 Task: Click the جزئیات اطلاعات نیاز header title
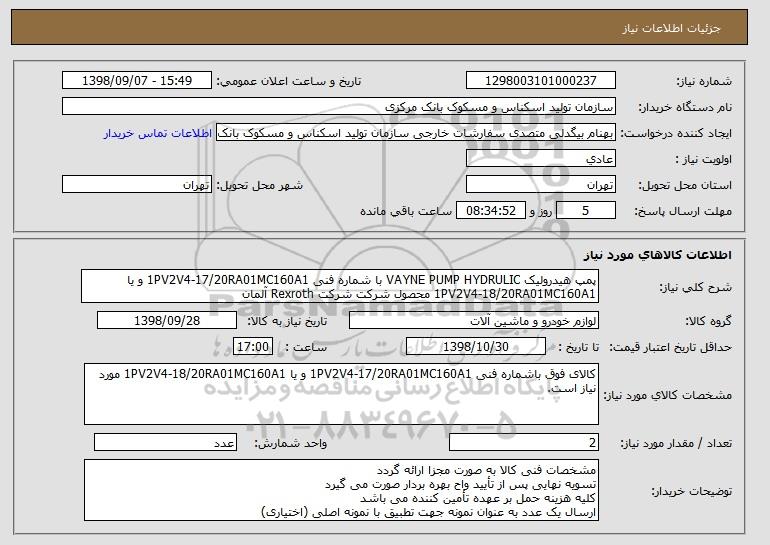672,28
